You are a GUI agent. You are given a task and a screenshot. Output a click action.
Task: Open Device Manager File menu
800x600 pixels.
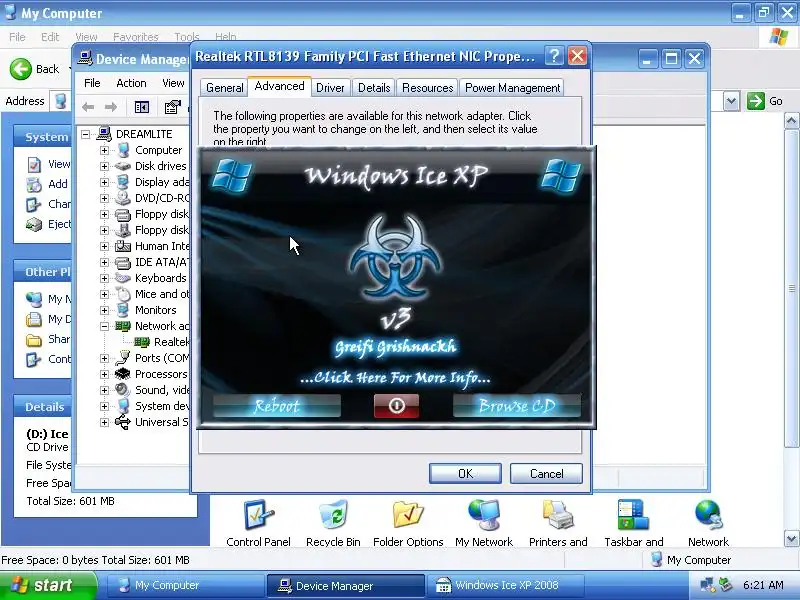[92, 83]
